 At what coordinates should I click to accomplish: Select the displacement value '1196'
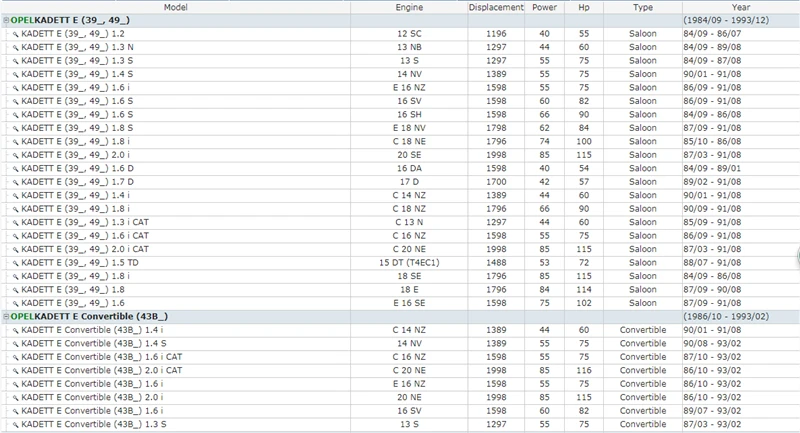(496, 34)
